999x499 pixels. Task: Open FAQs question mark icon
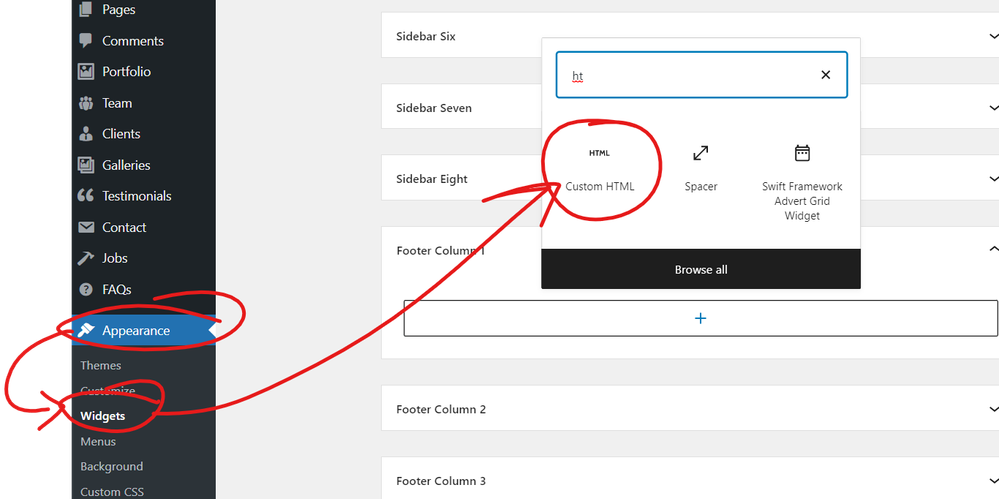(85, 289)
